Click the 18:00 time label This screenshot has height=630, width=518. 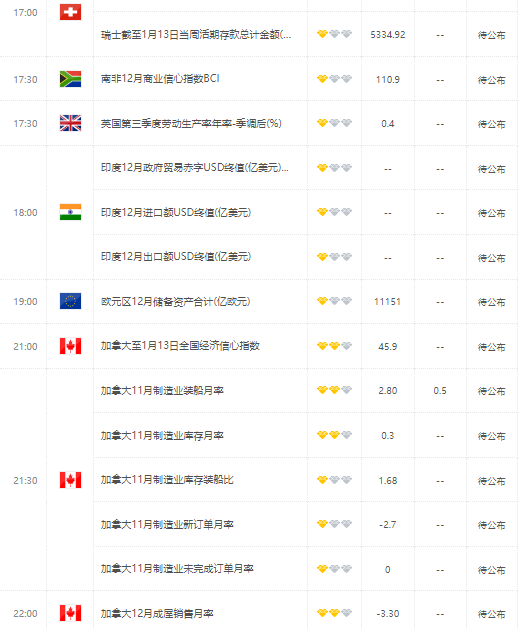point(25,213)
